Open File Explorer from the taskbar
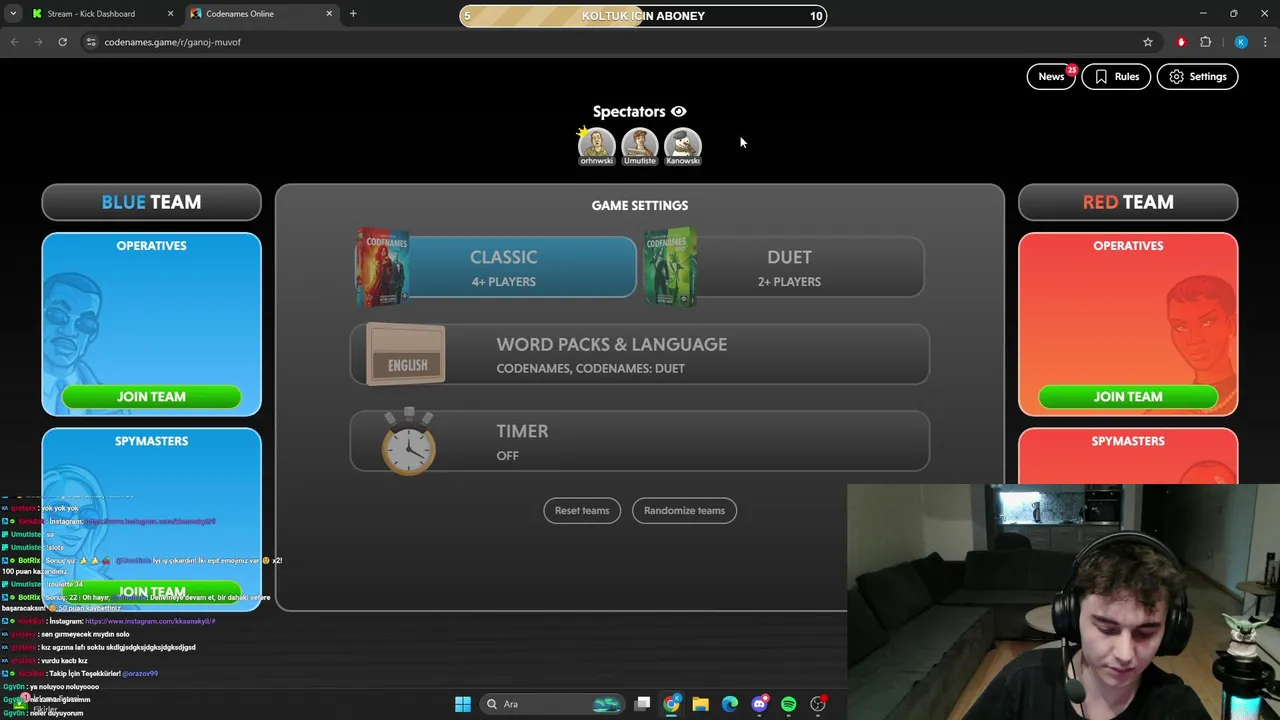The height and width of the screenshot is (720, 1280). click(701, 704)
